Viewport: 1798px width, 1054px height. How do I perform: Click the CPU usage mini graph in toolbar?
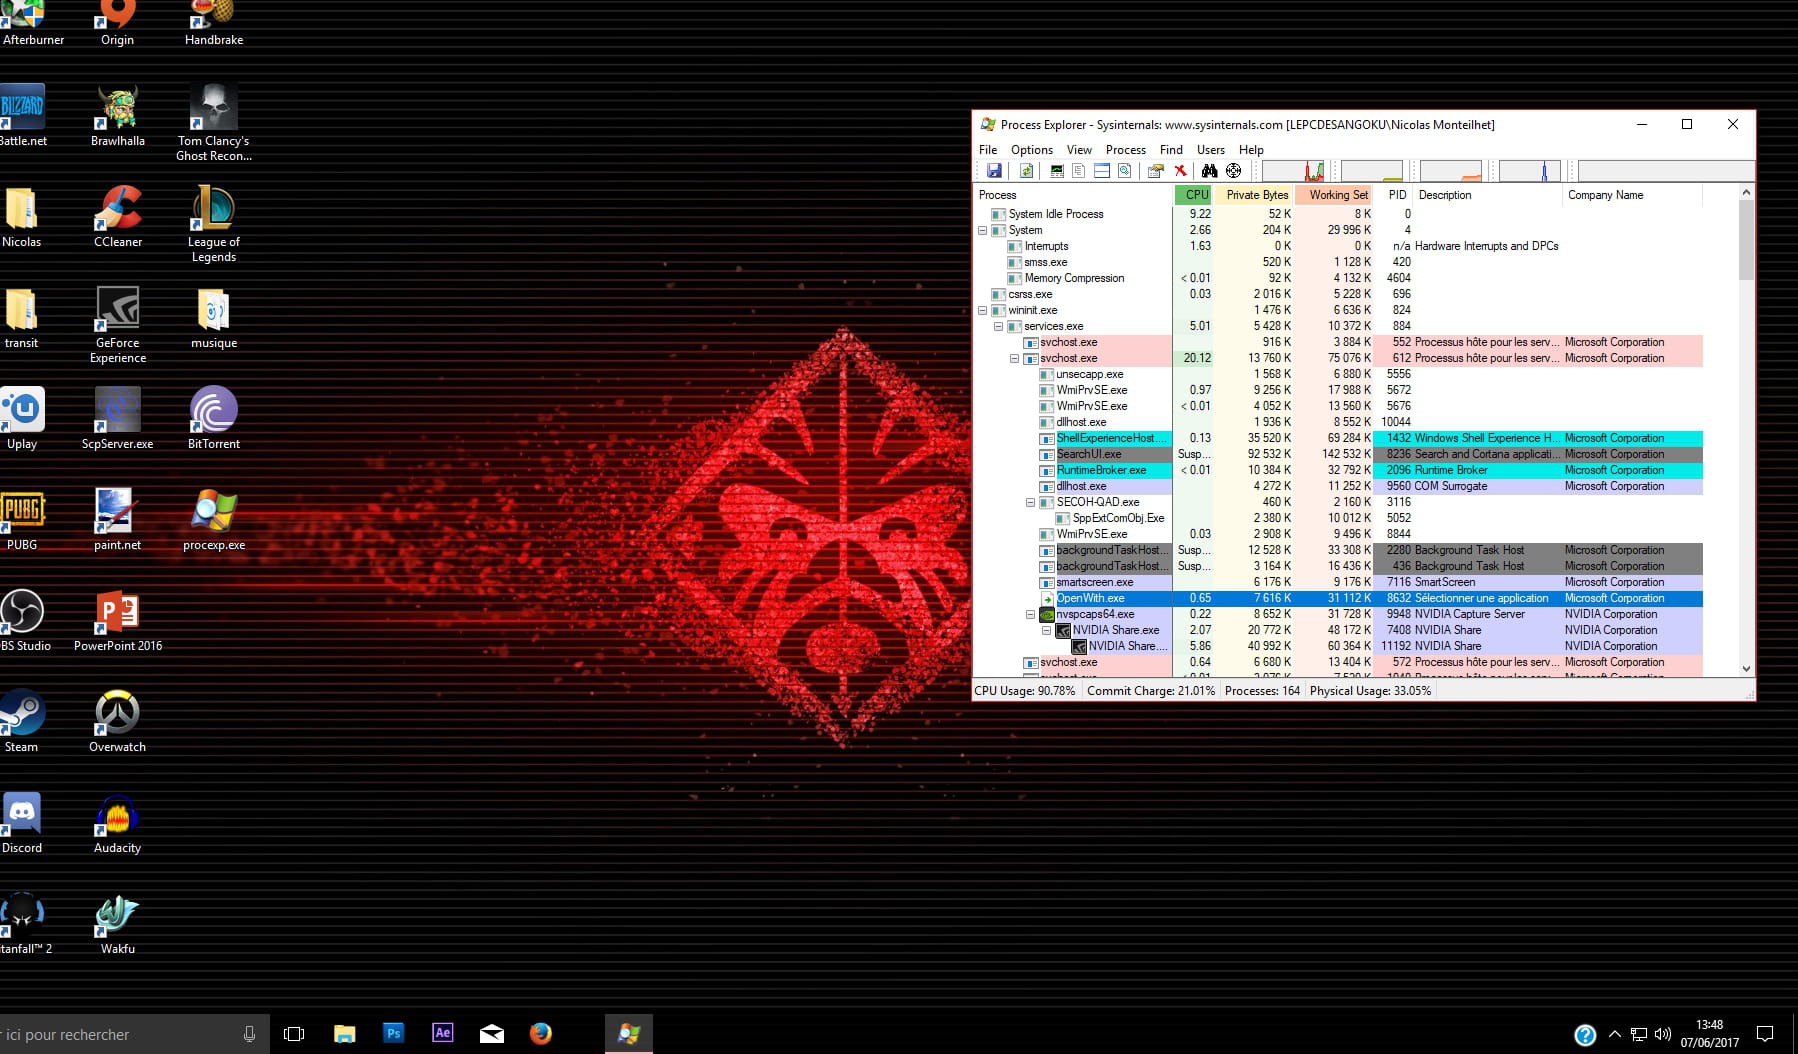coord(1293,171)
